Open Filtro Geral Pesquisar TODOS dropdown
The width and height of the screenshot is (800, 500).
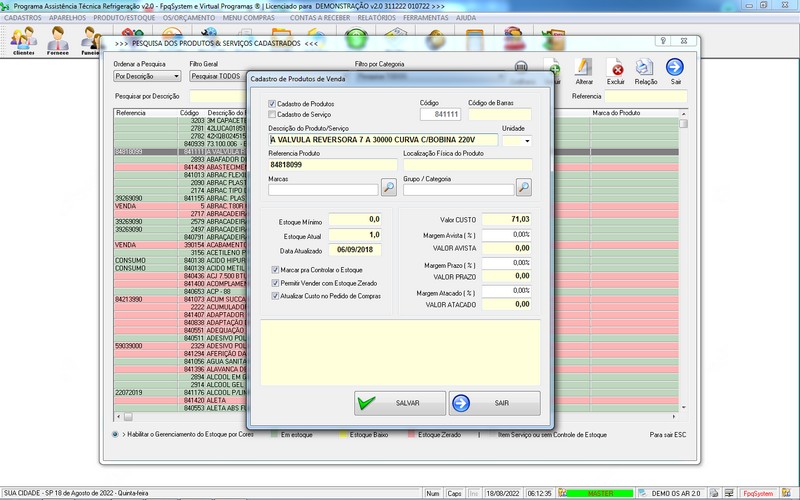(218, 76)
